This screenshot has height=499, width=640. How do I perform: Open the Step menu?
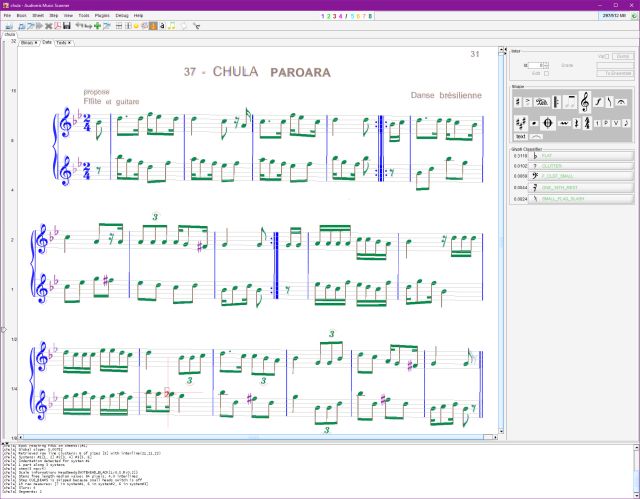click(54, 16)
